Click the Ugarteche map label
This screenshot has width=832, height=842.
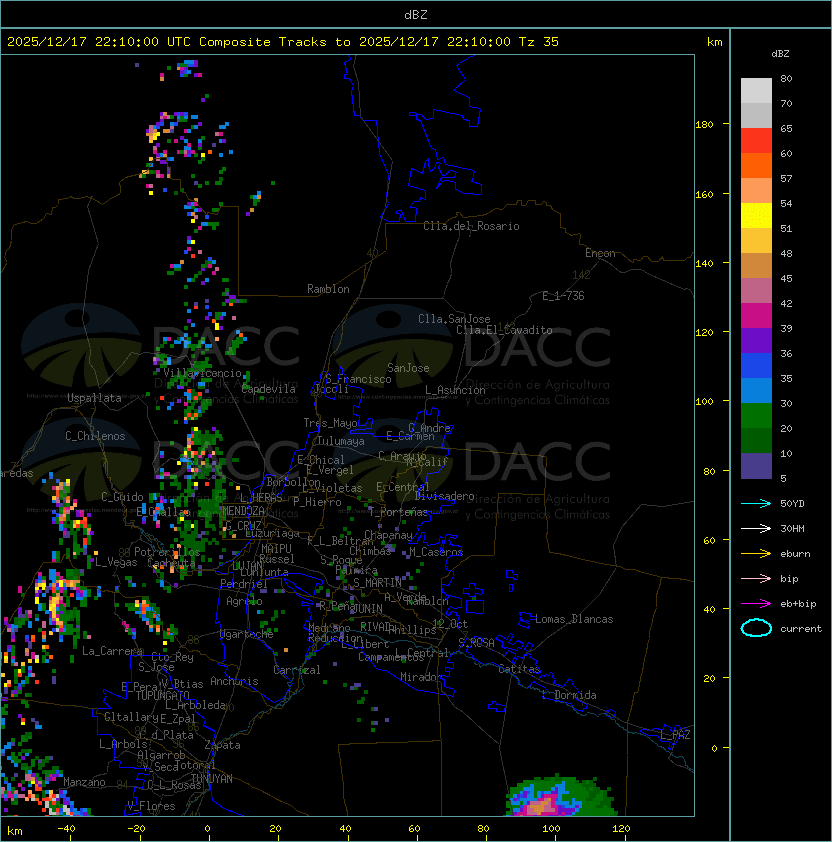point(247,634)
